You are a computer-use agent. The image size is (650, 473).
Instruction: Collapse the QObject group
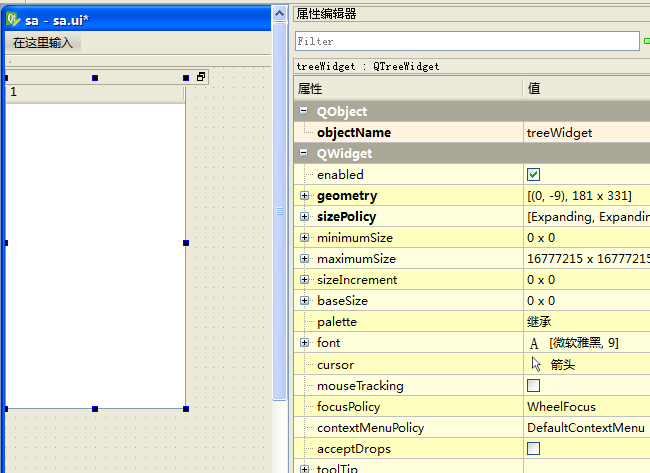pyautogui.click(x=304, y=112)
